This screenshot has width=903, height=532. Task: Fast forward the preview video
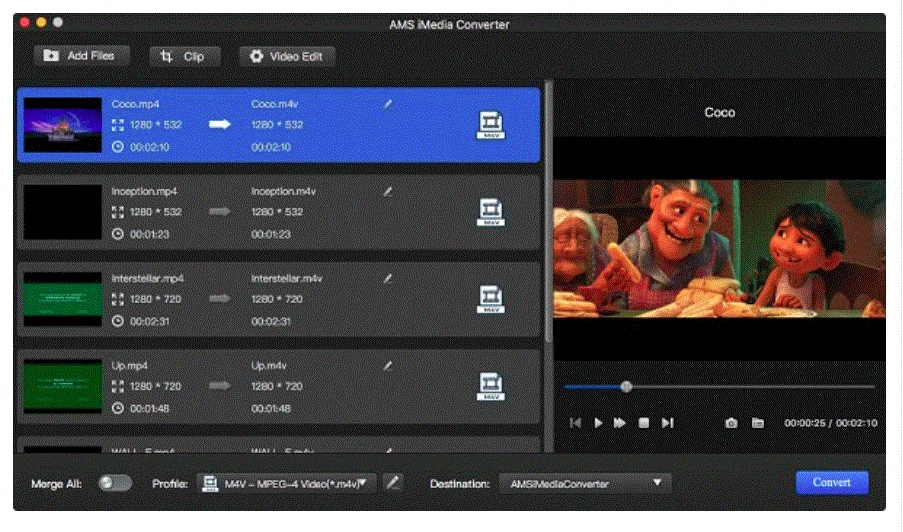620,423
